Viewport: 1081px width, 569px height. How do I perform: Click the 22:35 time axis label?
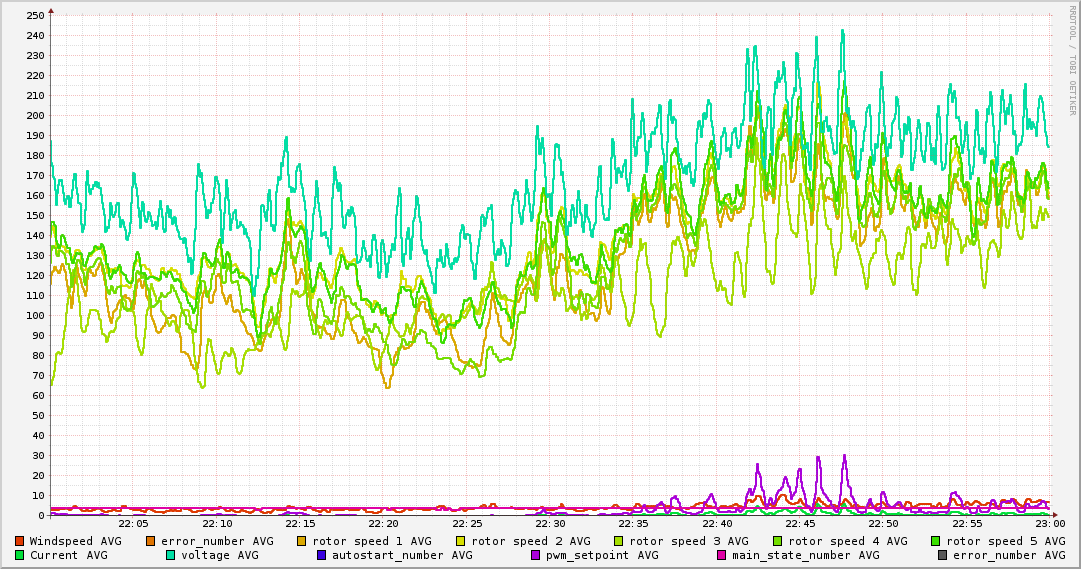click(634, 524)
